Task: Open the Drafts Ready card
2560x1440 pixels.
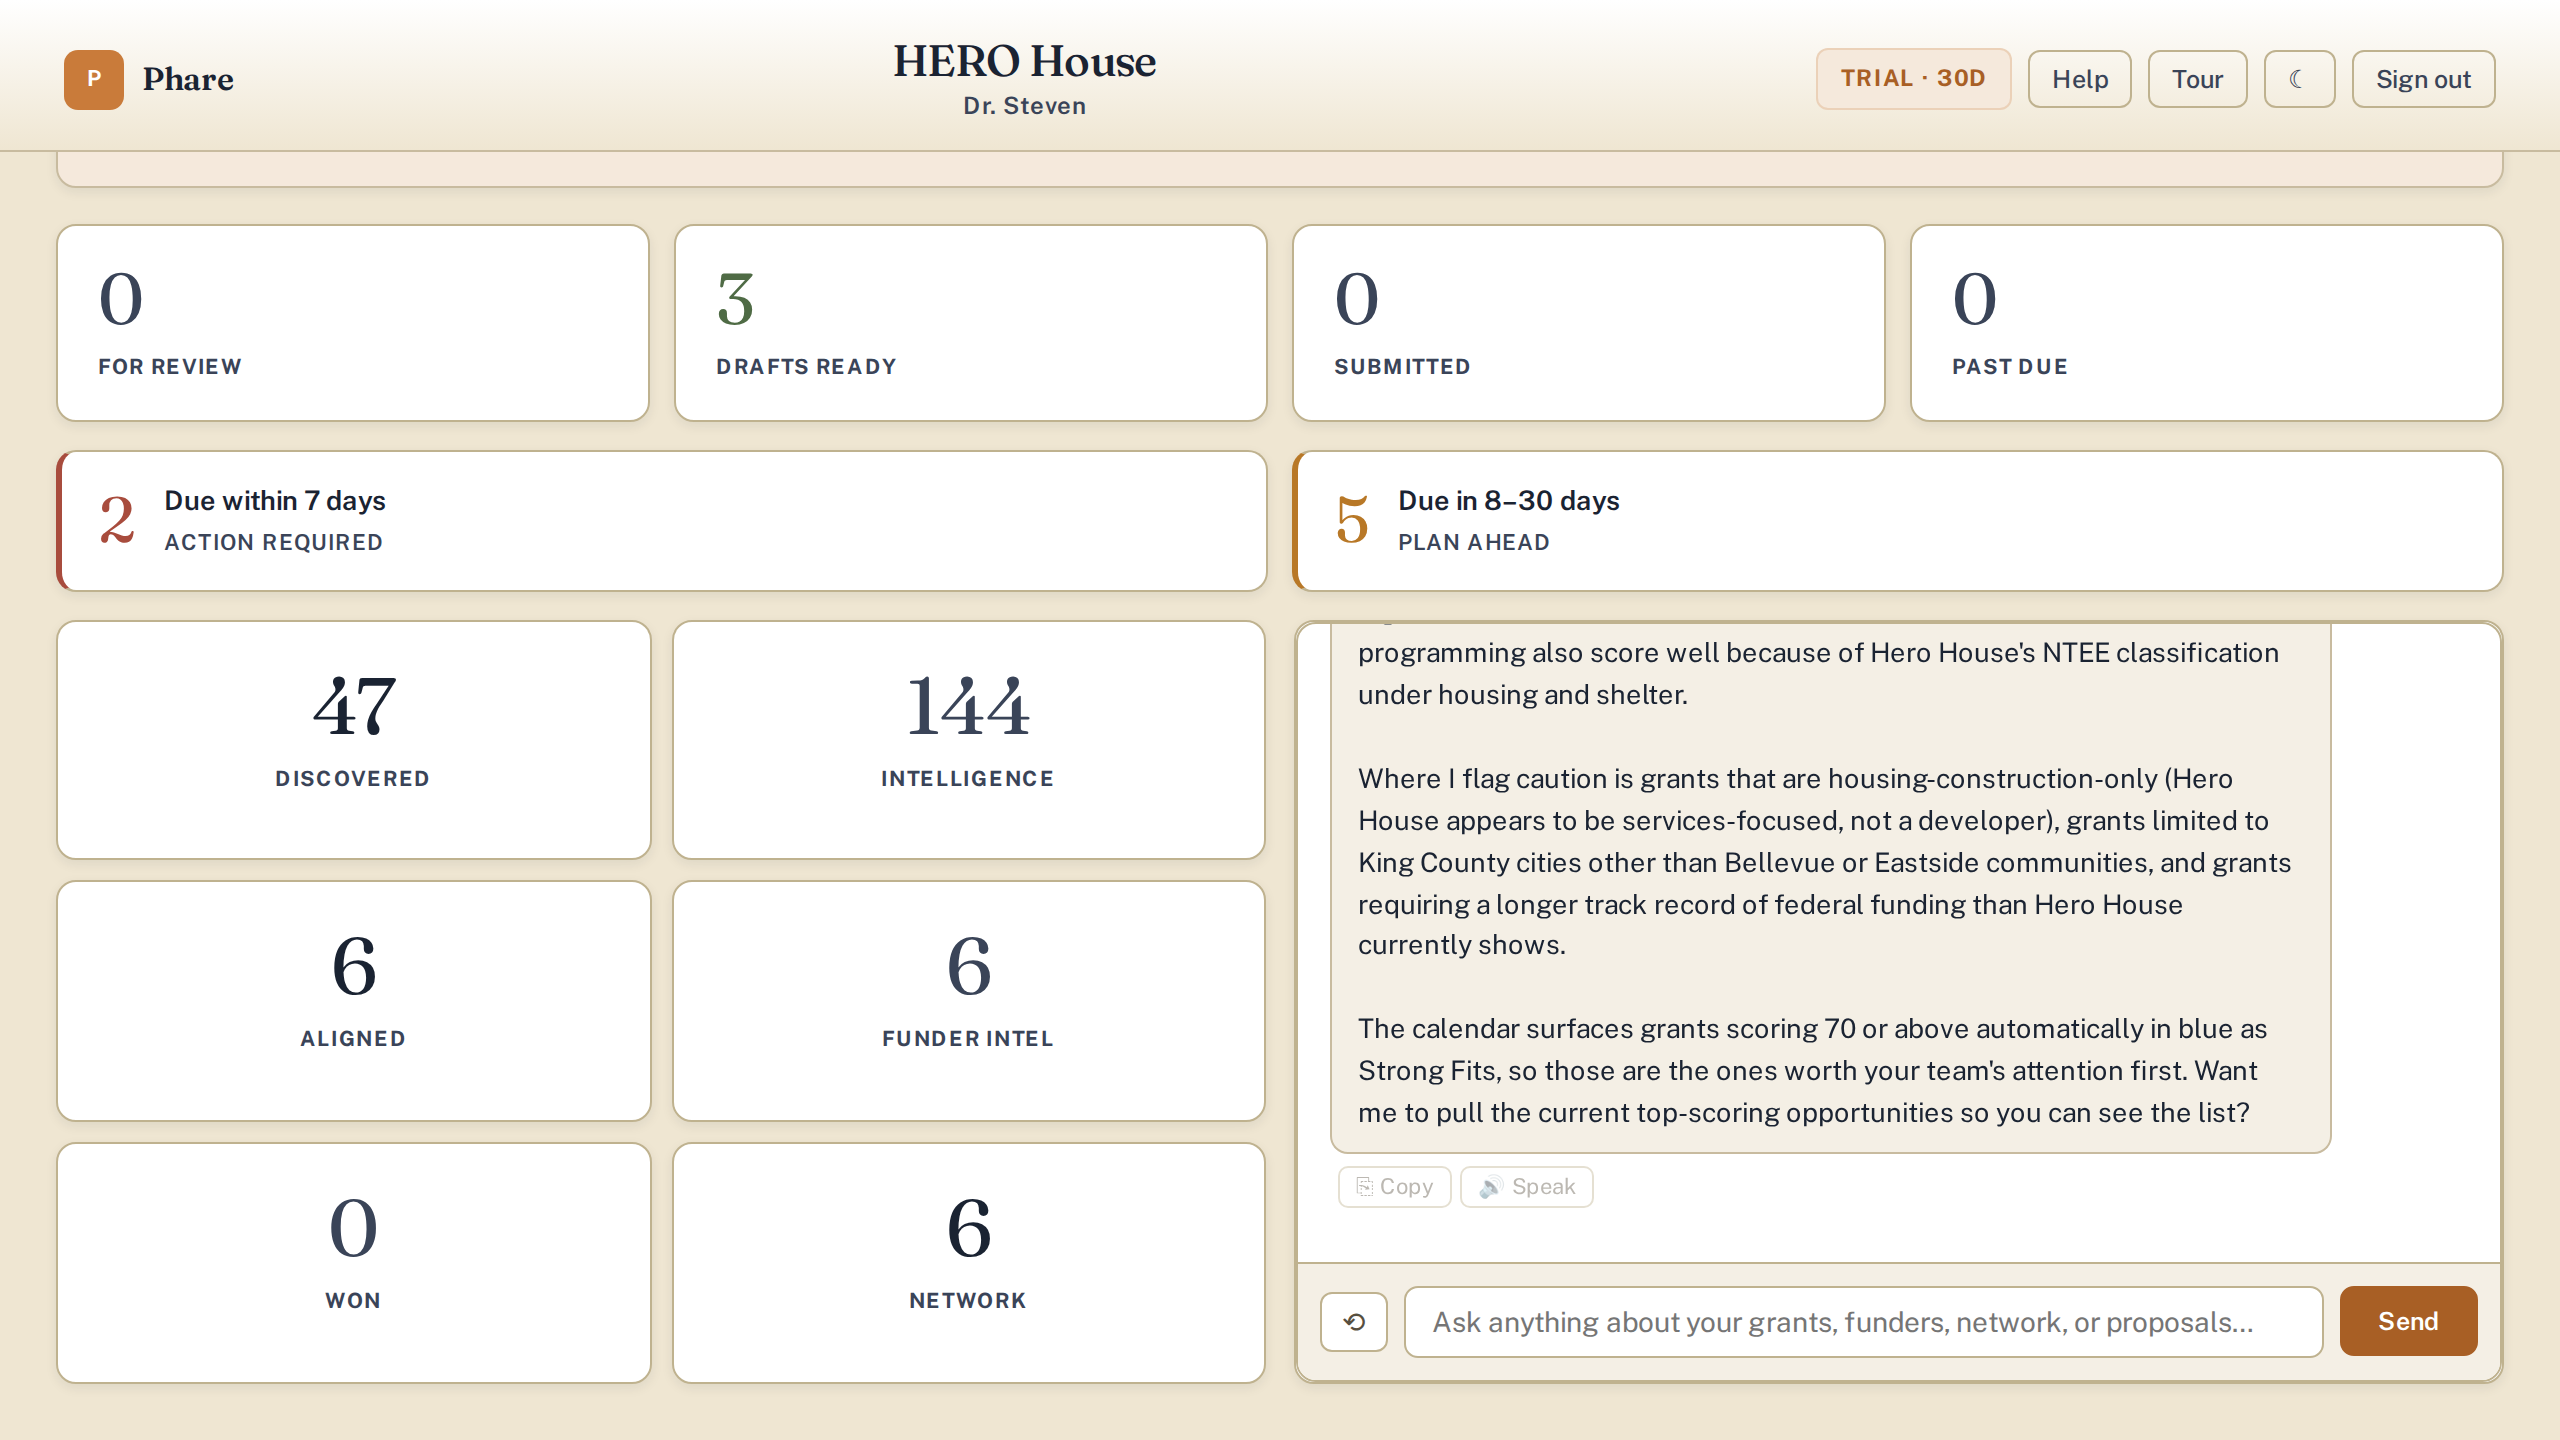Action: point(971,323)
